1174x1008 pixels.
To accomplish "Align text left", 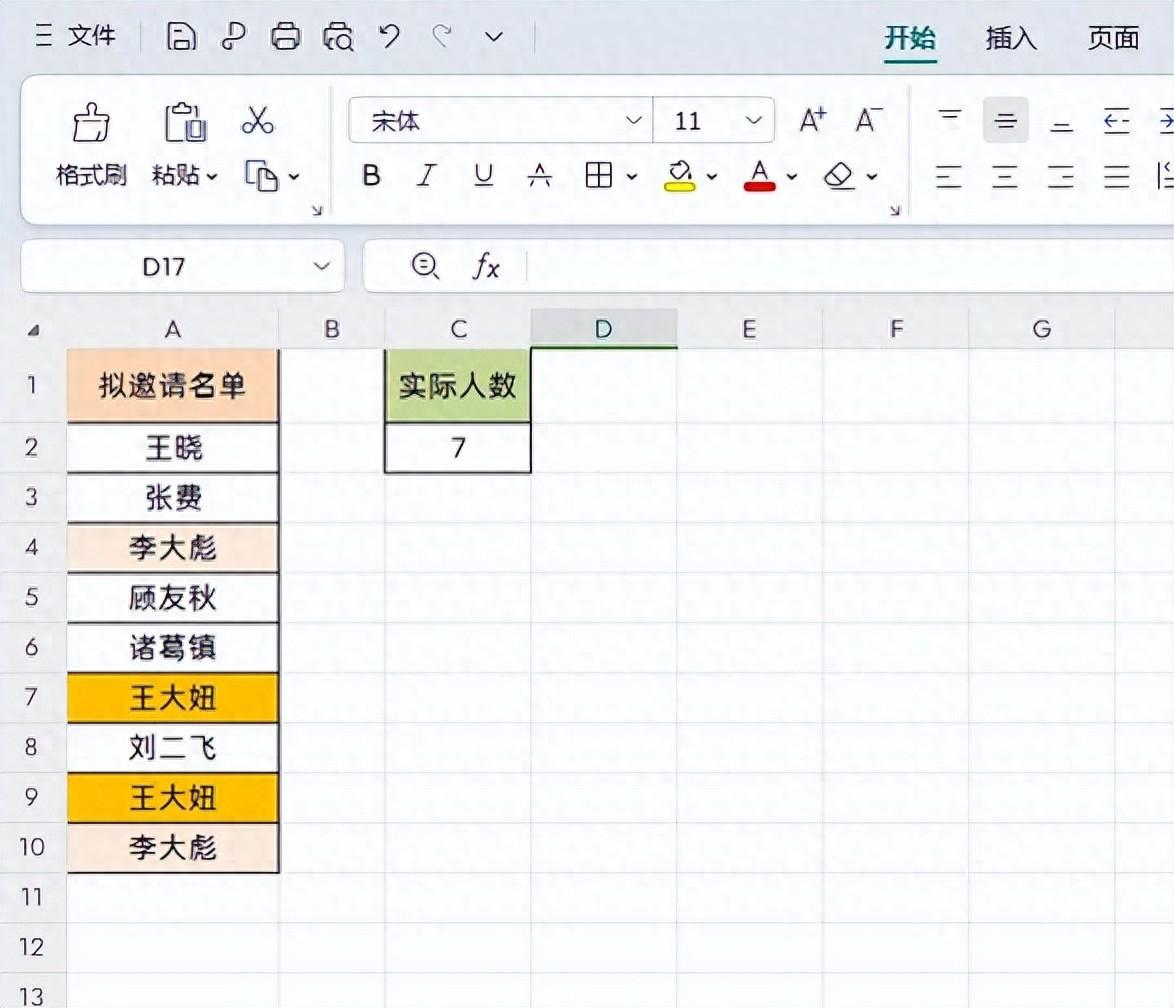I will (949, 177).
